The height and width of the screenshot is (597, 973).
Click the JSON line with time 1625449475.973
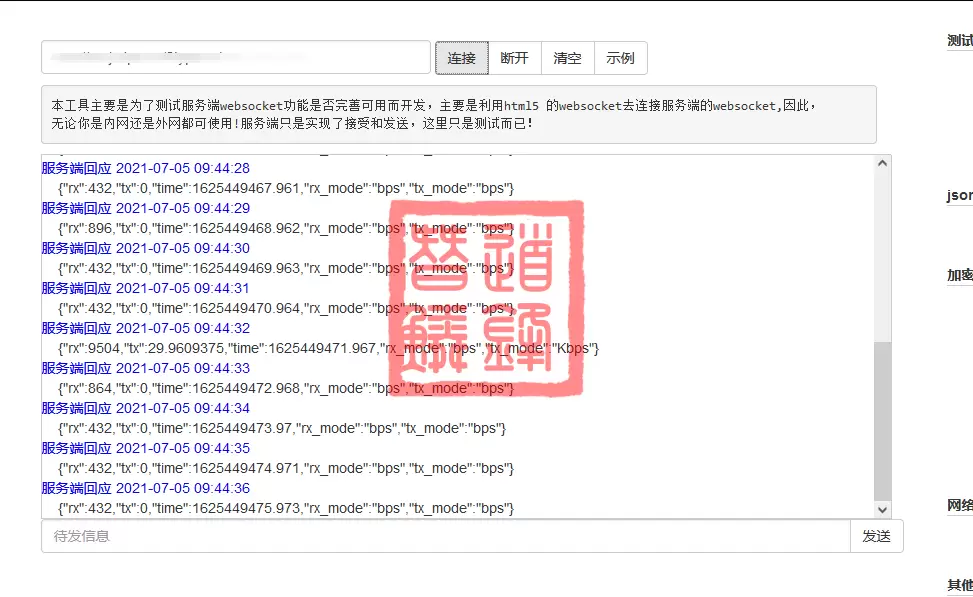pos(286,509)
